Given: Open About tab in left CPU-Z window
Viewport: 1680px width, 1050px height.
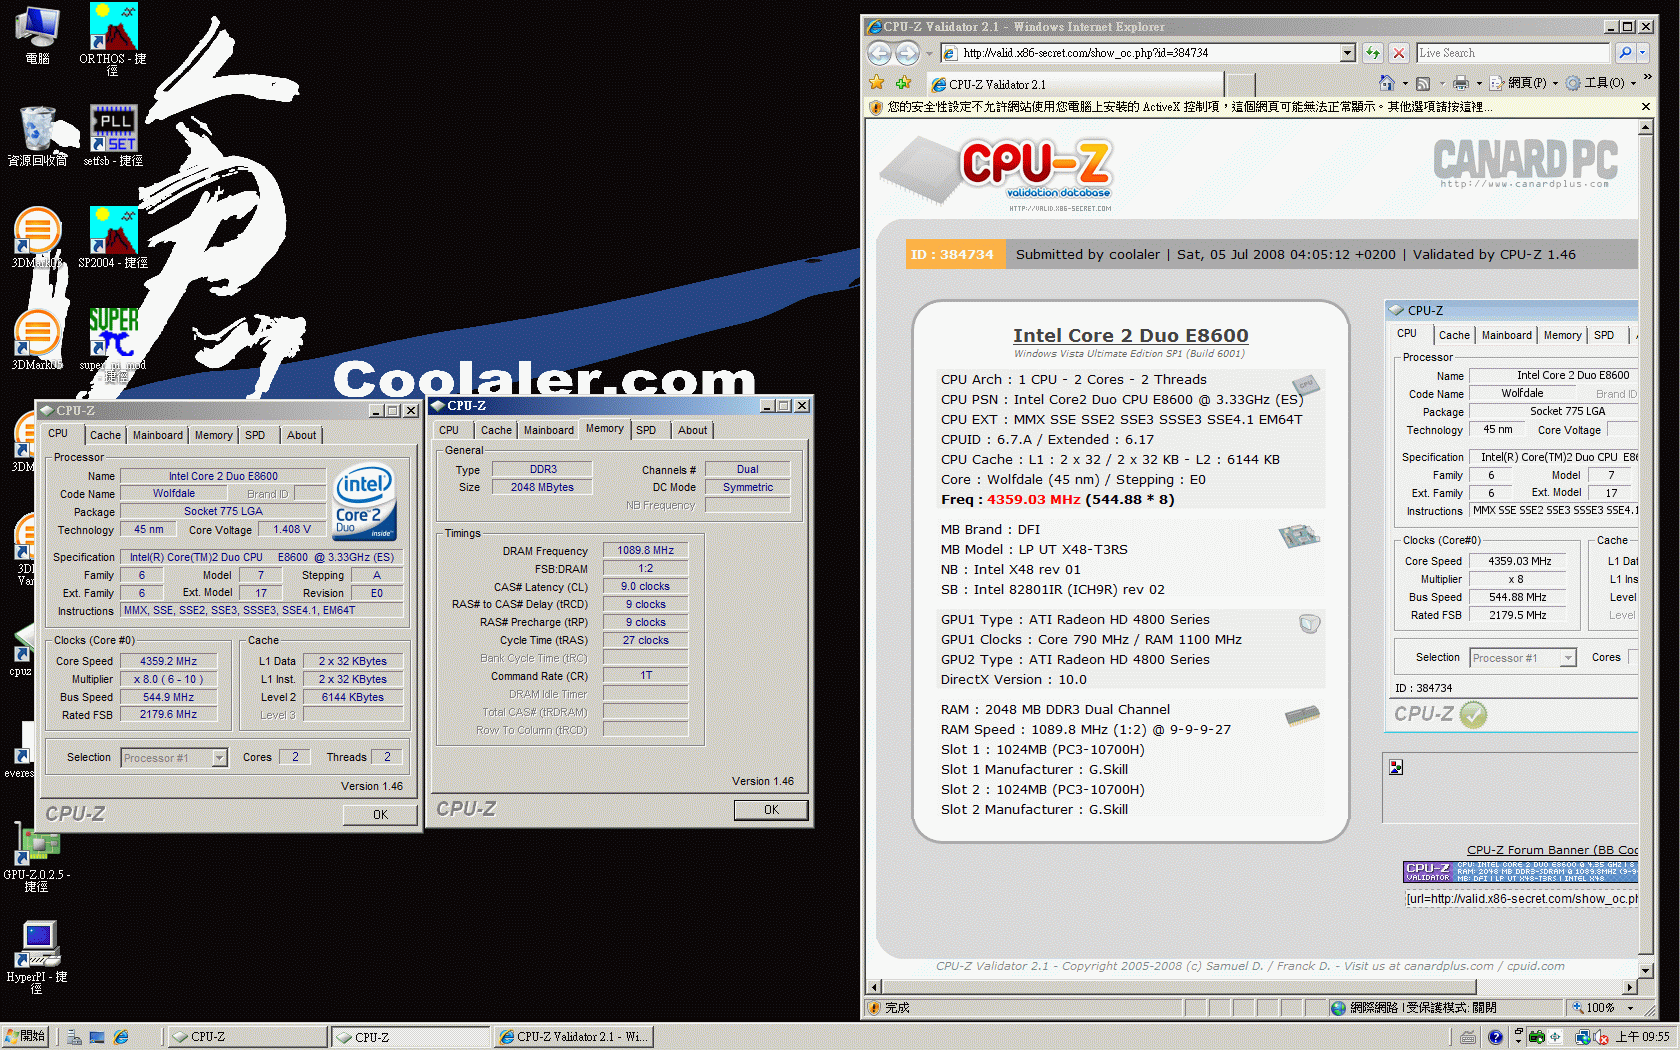Looking at the screenshot, I should click(x=302, y=435).
